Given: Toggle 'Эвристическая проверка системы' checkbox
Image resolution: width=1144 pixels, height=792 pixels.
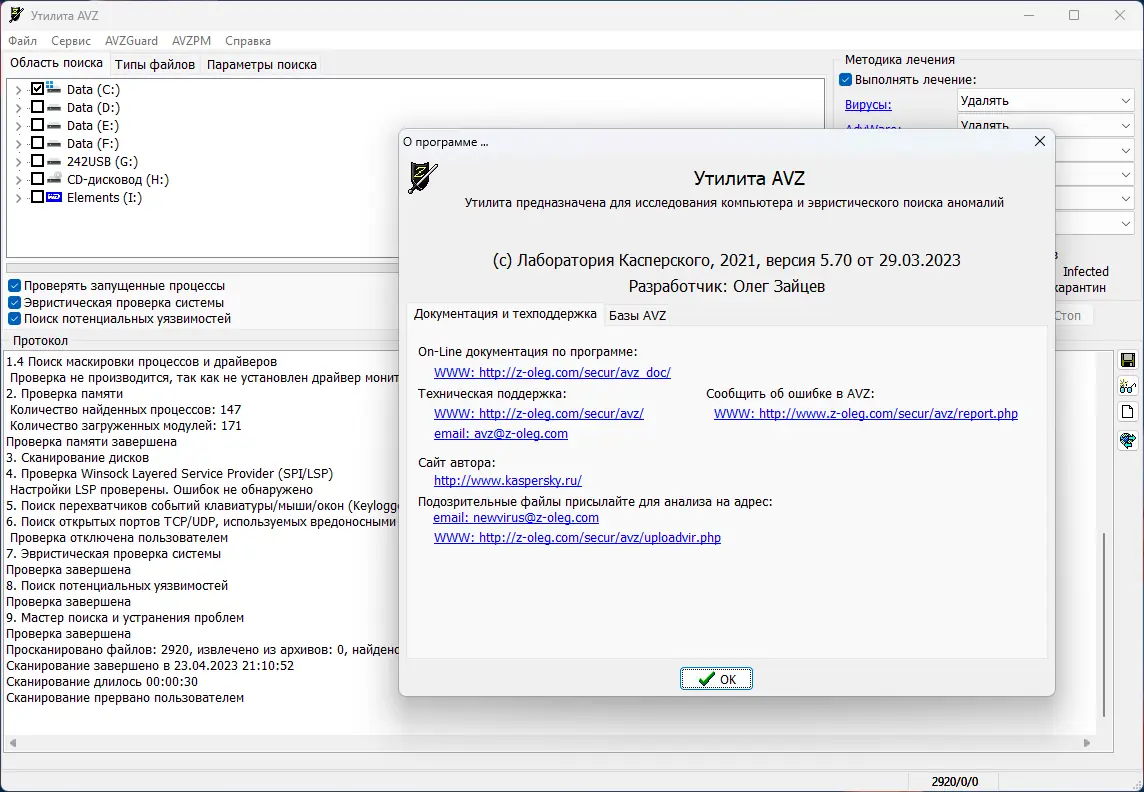Looking at the screenshot, I should click(x=14, y=303).
